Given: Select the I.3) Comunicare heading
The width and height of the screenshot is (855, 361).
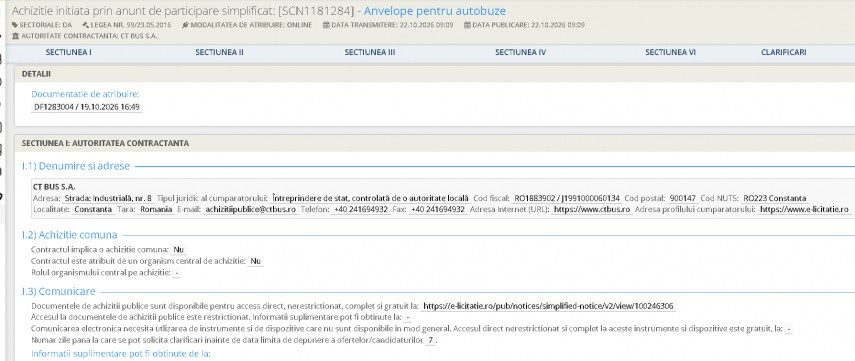Looking at the screenshot, I should click(x=58, y=292).
